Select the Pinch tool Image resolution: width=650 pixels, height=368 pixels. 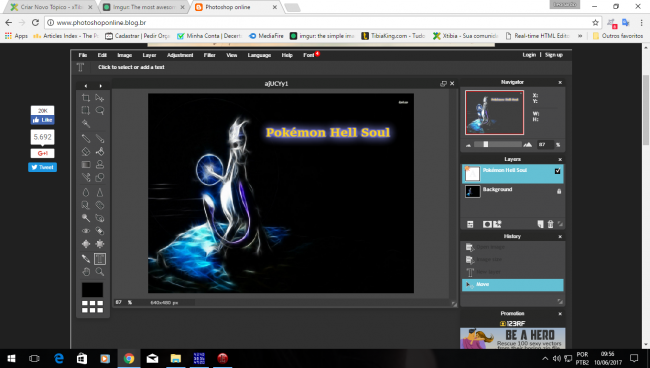99,244
